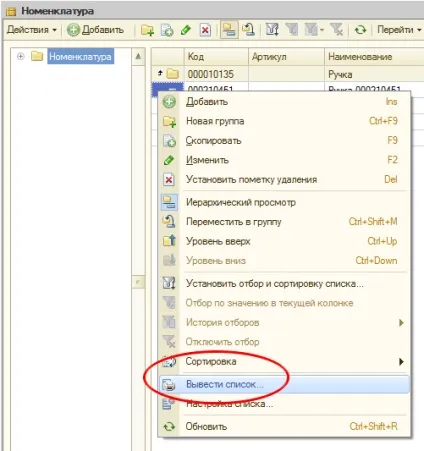Click the Код column header

pyautogui.click(x=216, y=56)
